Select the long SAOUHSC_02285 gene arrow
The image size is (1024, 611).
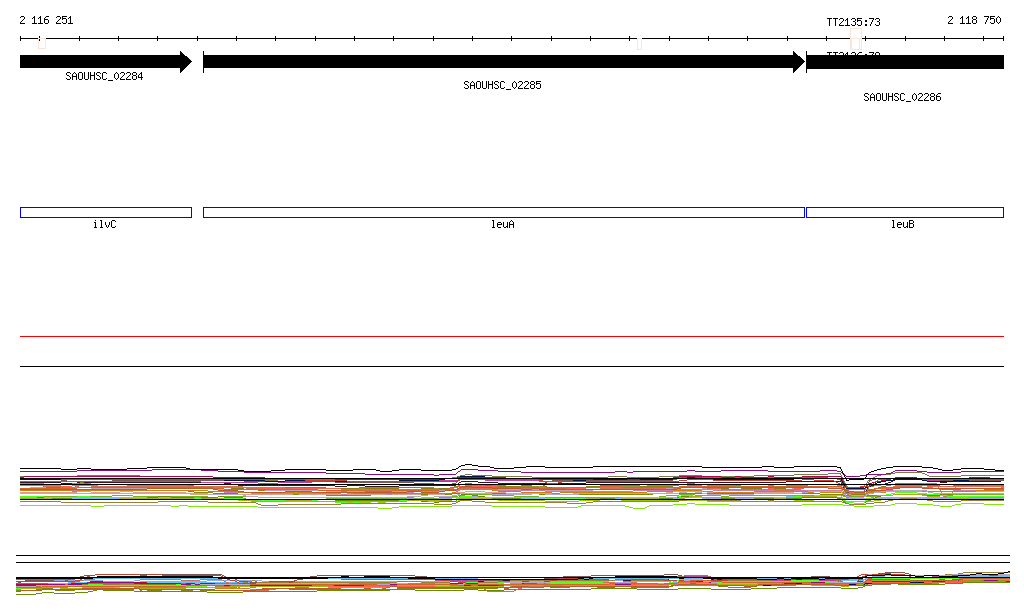point(504,62)
